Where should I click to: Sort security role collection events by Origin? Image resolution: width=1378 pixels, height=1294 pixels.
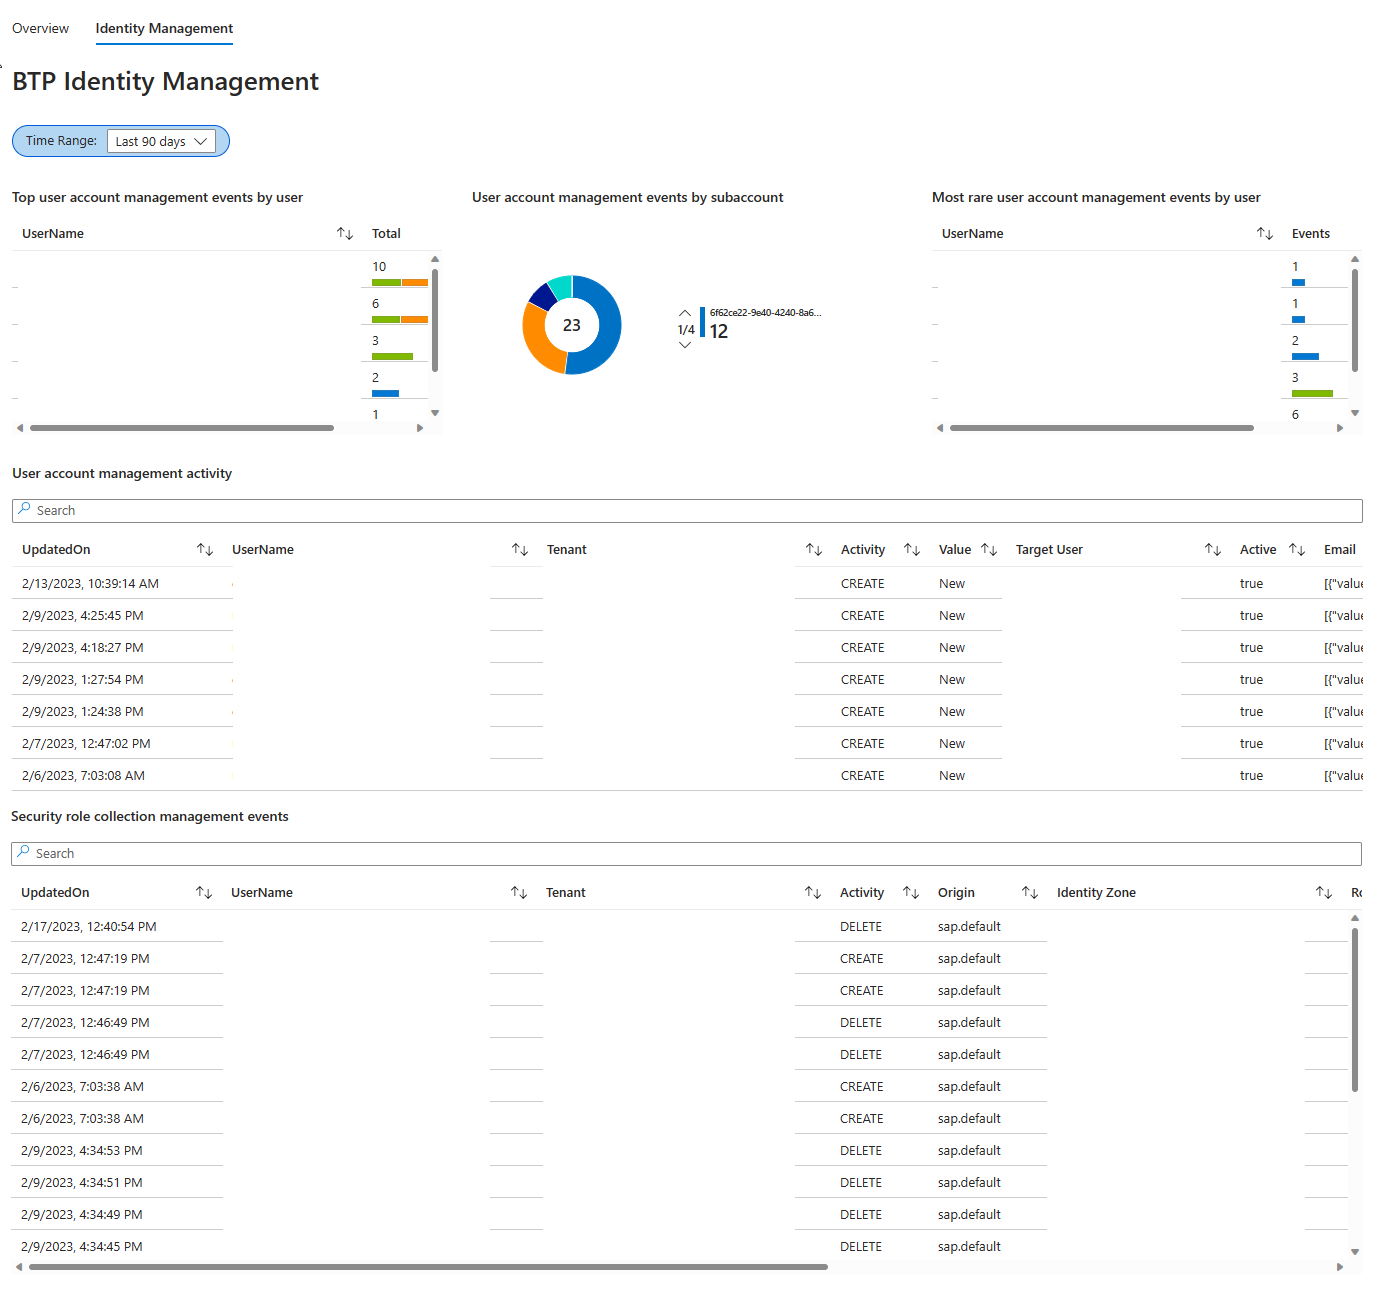[1030, 892]
